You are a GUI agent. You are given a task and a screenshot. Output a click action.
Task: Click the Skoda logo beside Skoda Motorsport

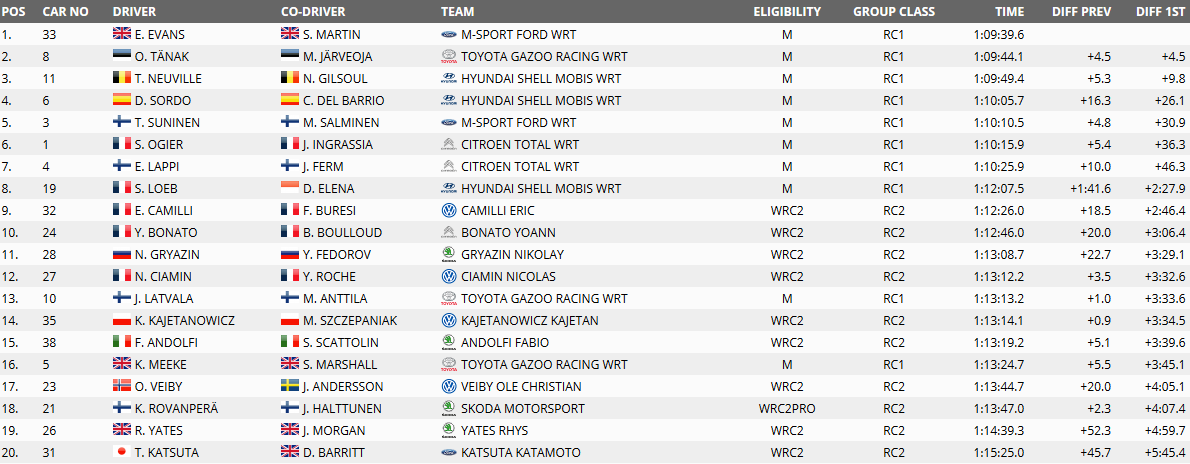pyautogui.click(x=448, y=409)
